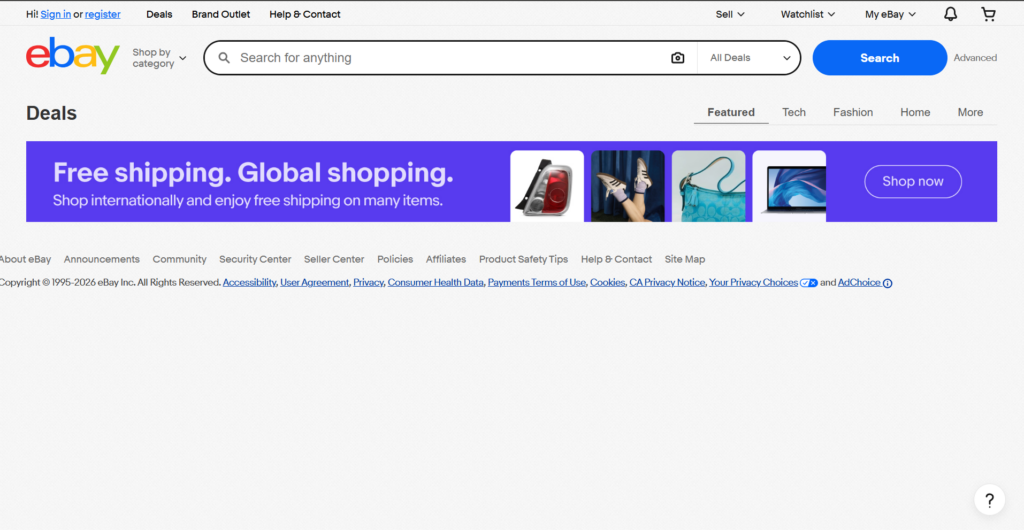Click the car tail light thumbnail
1024x530 pixels.
coord(547,186)
